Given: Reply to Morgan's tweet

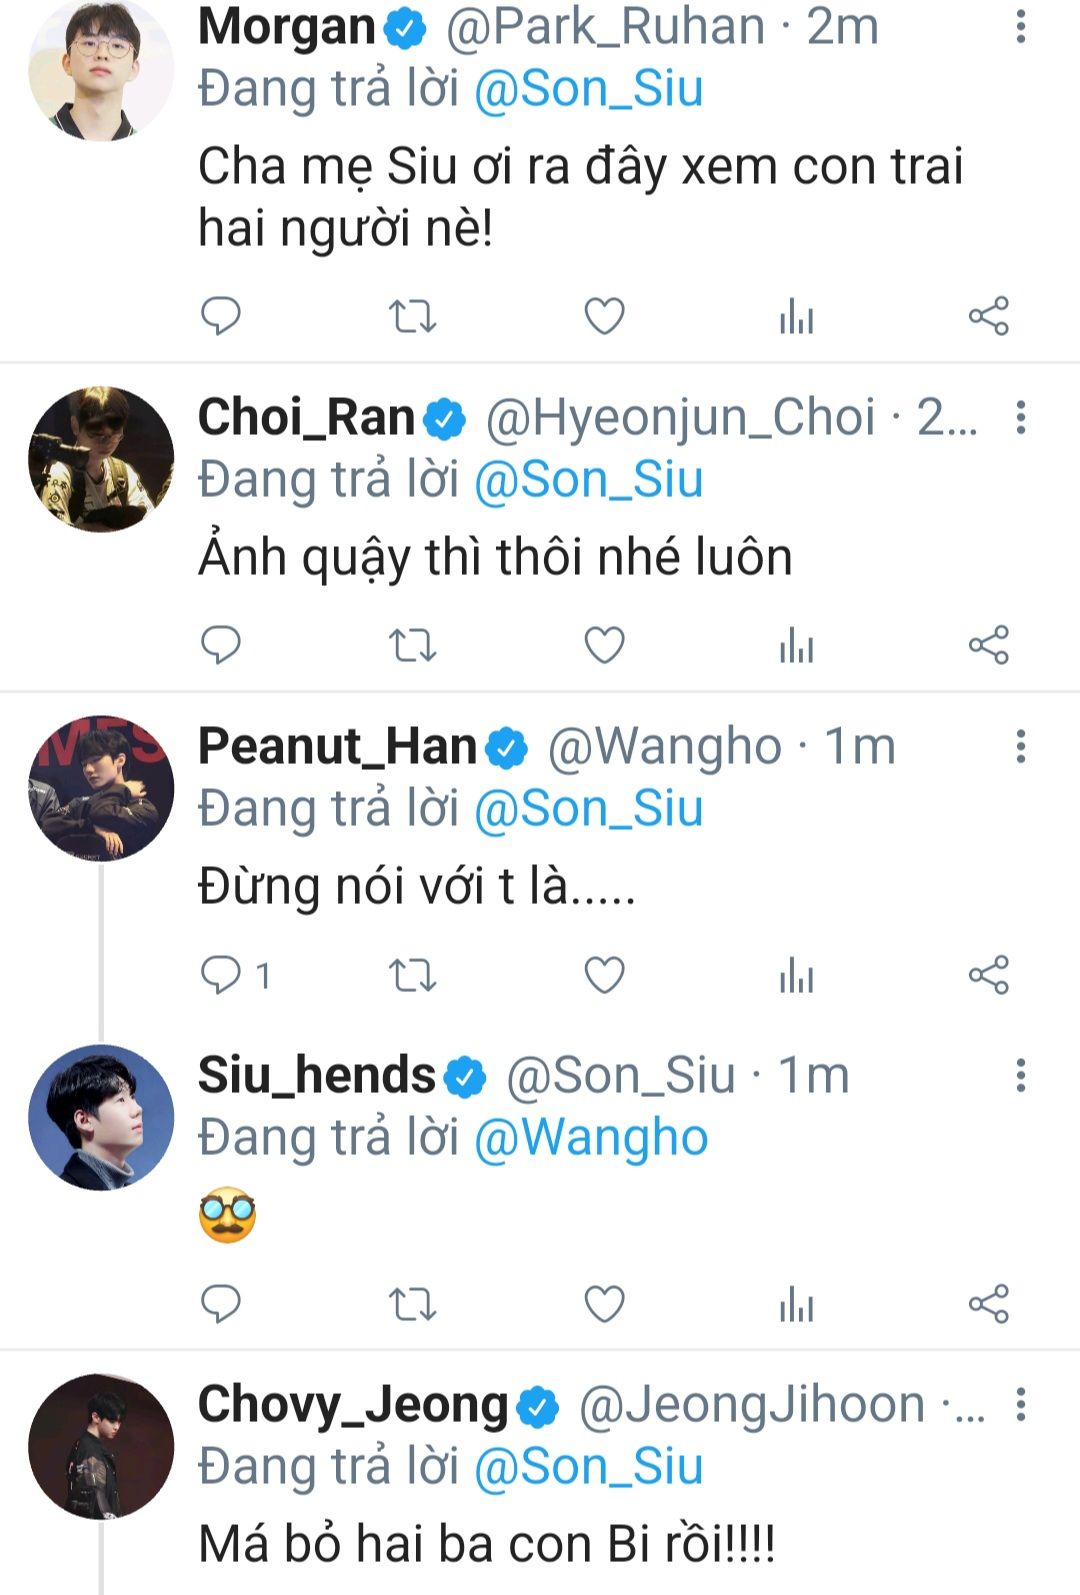Looking at the screenshot, I should tap(221, 317).
